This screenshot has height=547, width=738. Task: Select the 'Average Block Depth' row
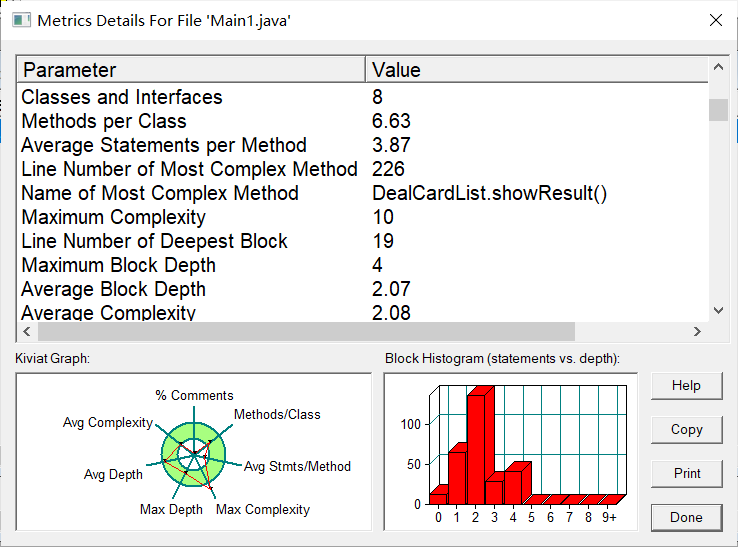click(363, 289)
